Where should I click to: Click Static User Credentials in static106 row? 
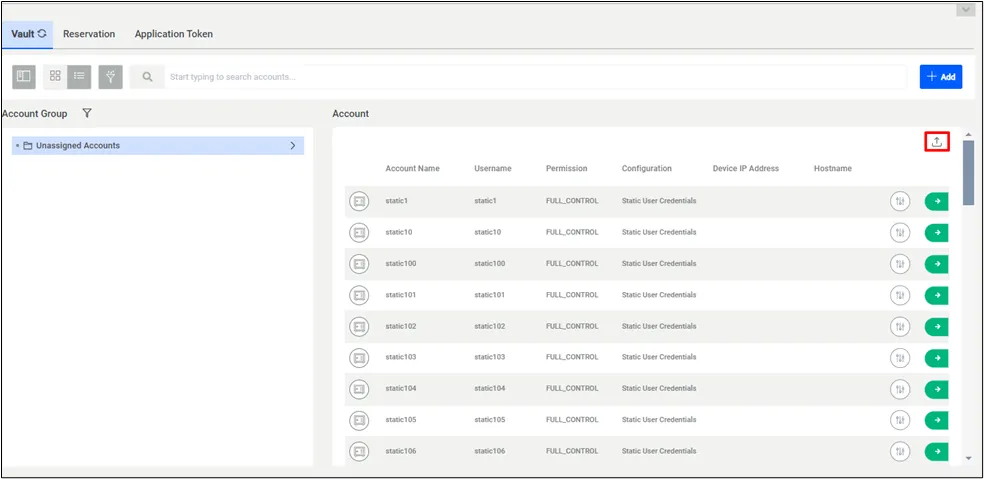pyautogui.click(x=659, y=451)
